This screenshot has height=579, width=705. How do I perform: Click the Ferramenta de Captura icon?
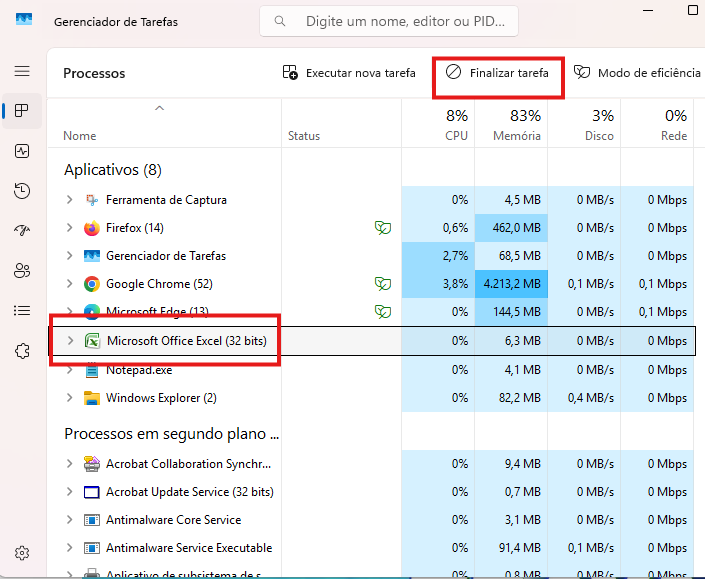(92, 200)
